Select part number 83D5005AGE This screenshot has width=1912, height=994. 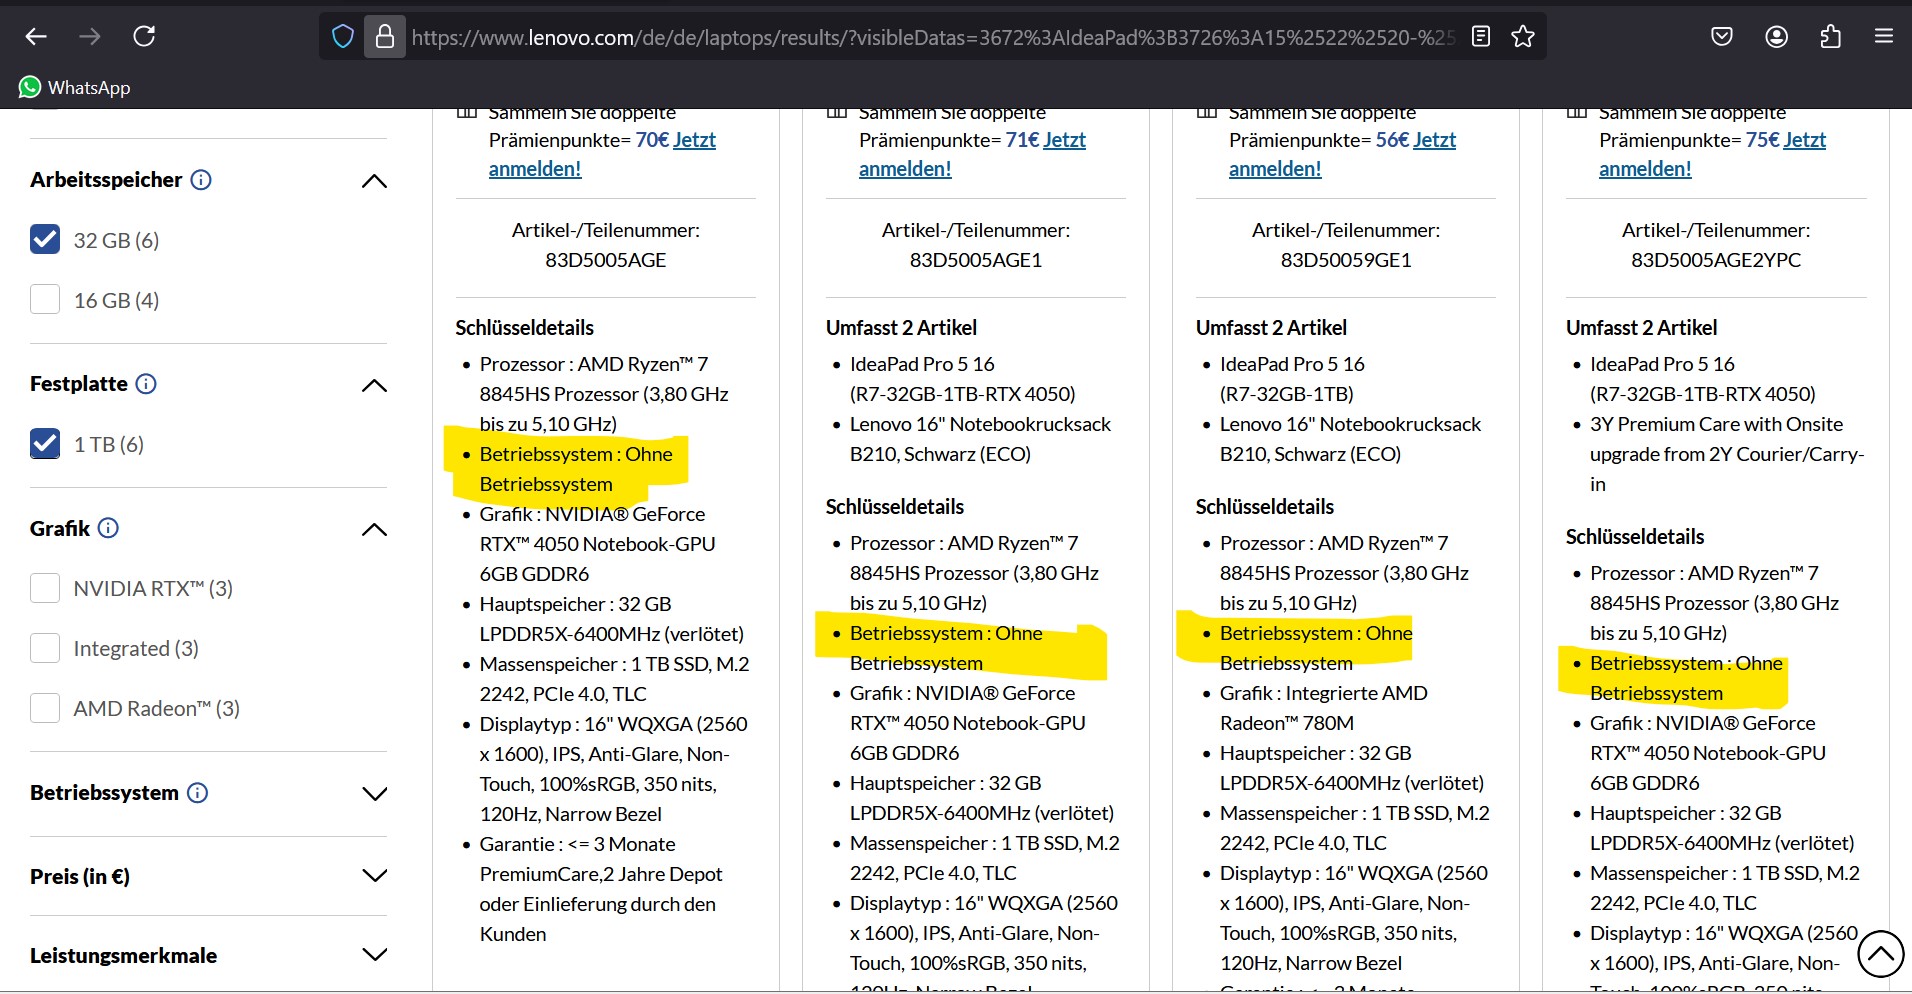click(x=606, y=260)
